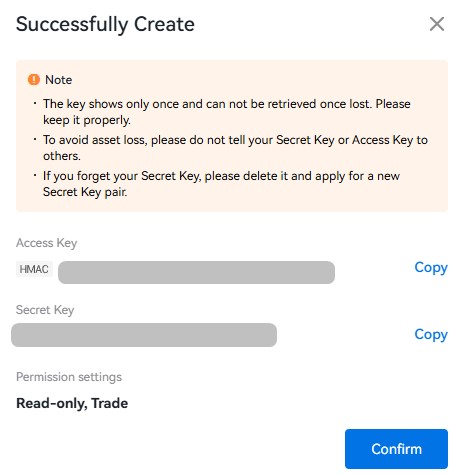
Task: Click the word 'others.' in the note
Action: (x=62, y=156)
